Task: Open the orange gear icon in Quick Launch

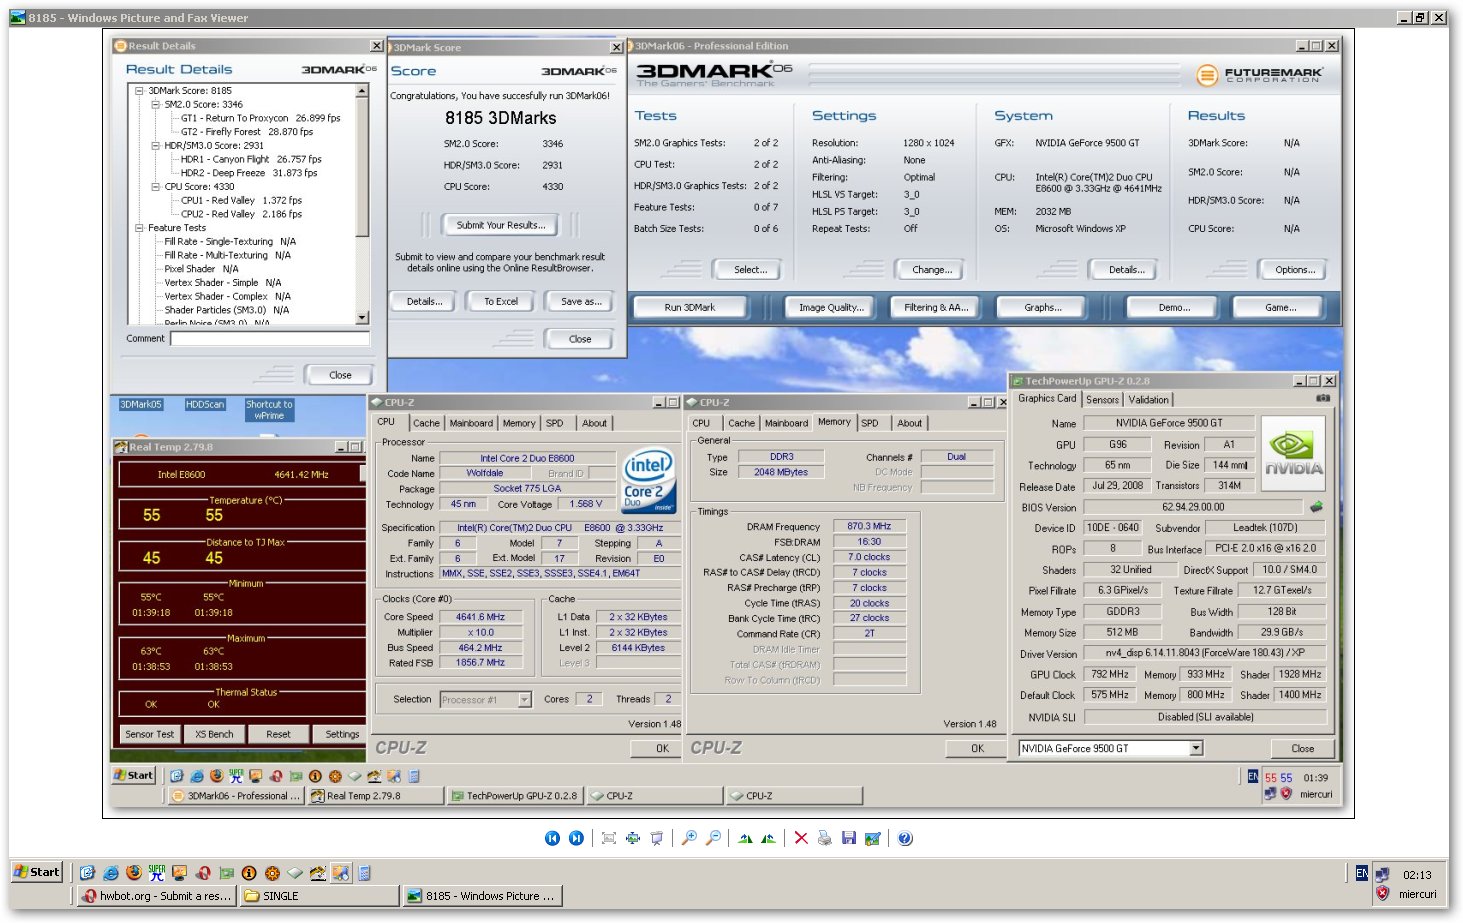Action: tap(272, 872)
